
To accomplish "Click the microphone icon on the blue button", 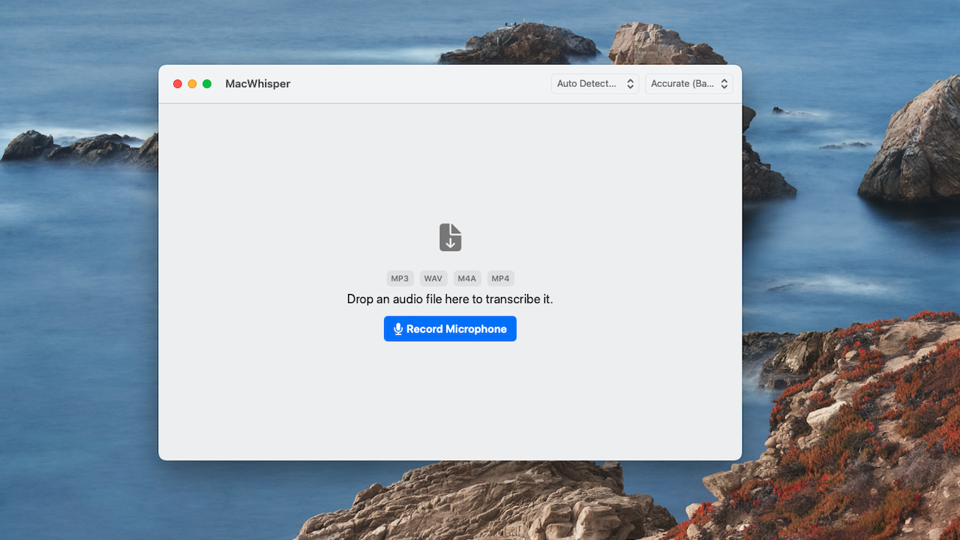I will (398, 329).
